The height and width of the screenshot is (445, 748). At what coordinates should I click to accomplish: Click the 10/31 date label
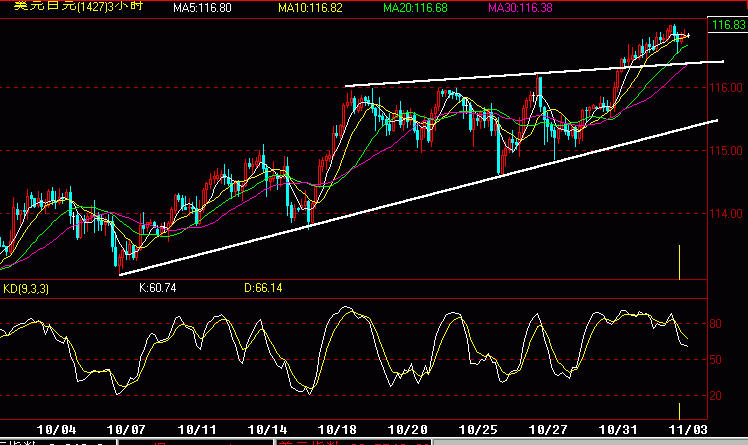click(618, 430)
